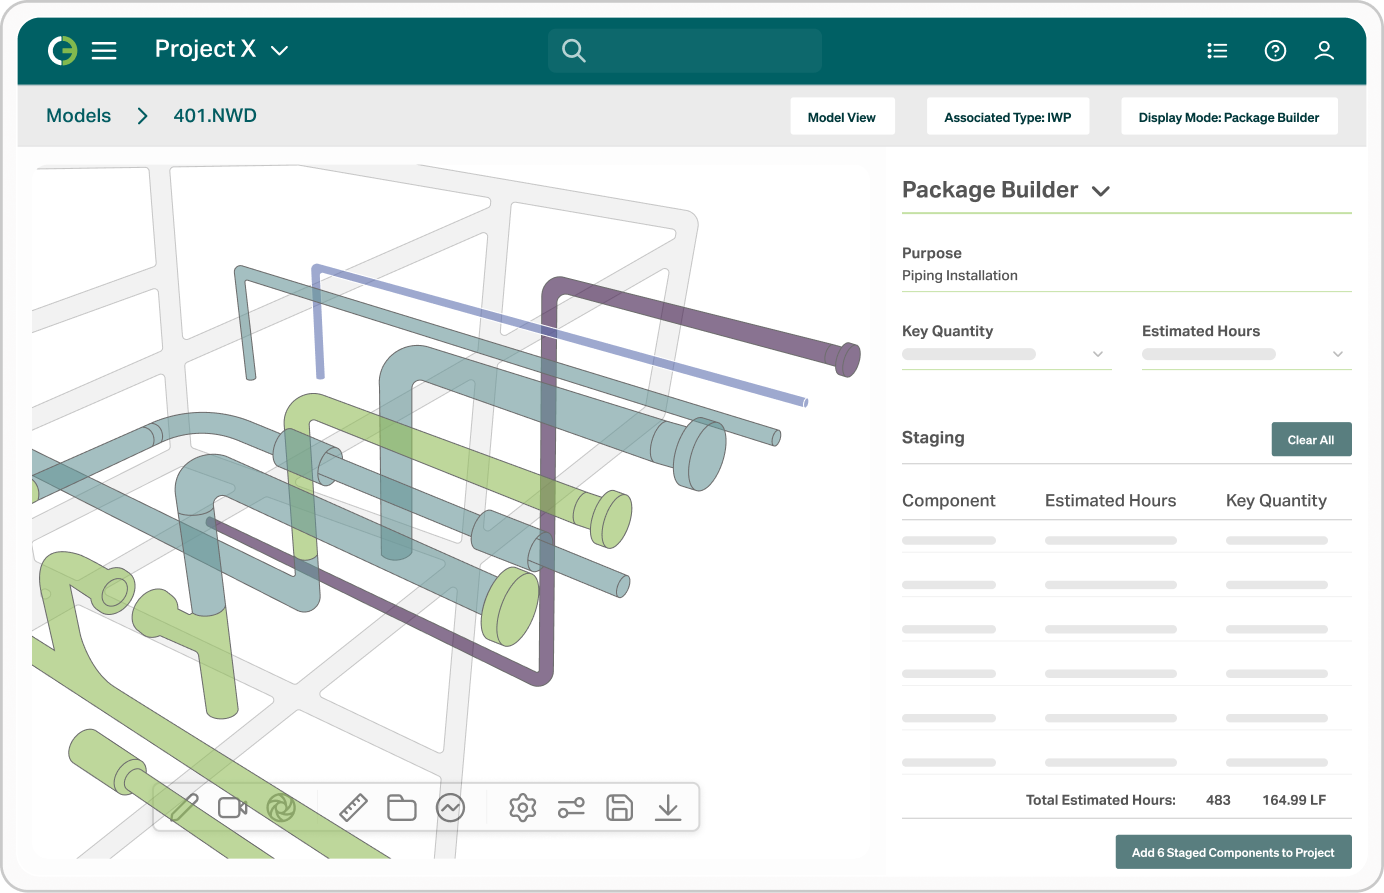Open the hamburger menu next to the logo
Image resolution: width=1384 pixels, height=893 pixels.
[104, 50]
